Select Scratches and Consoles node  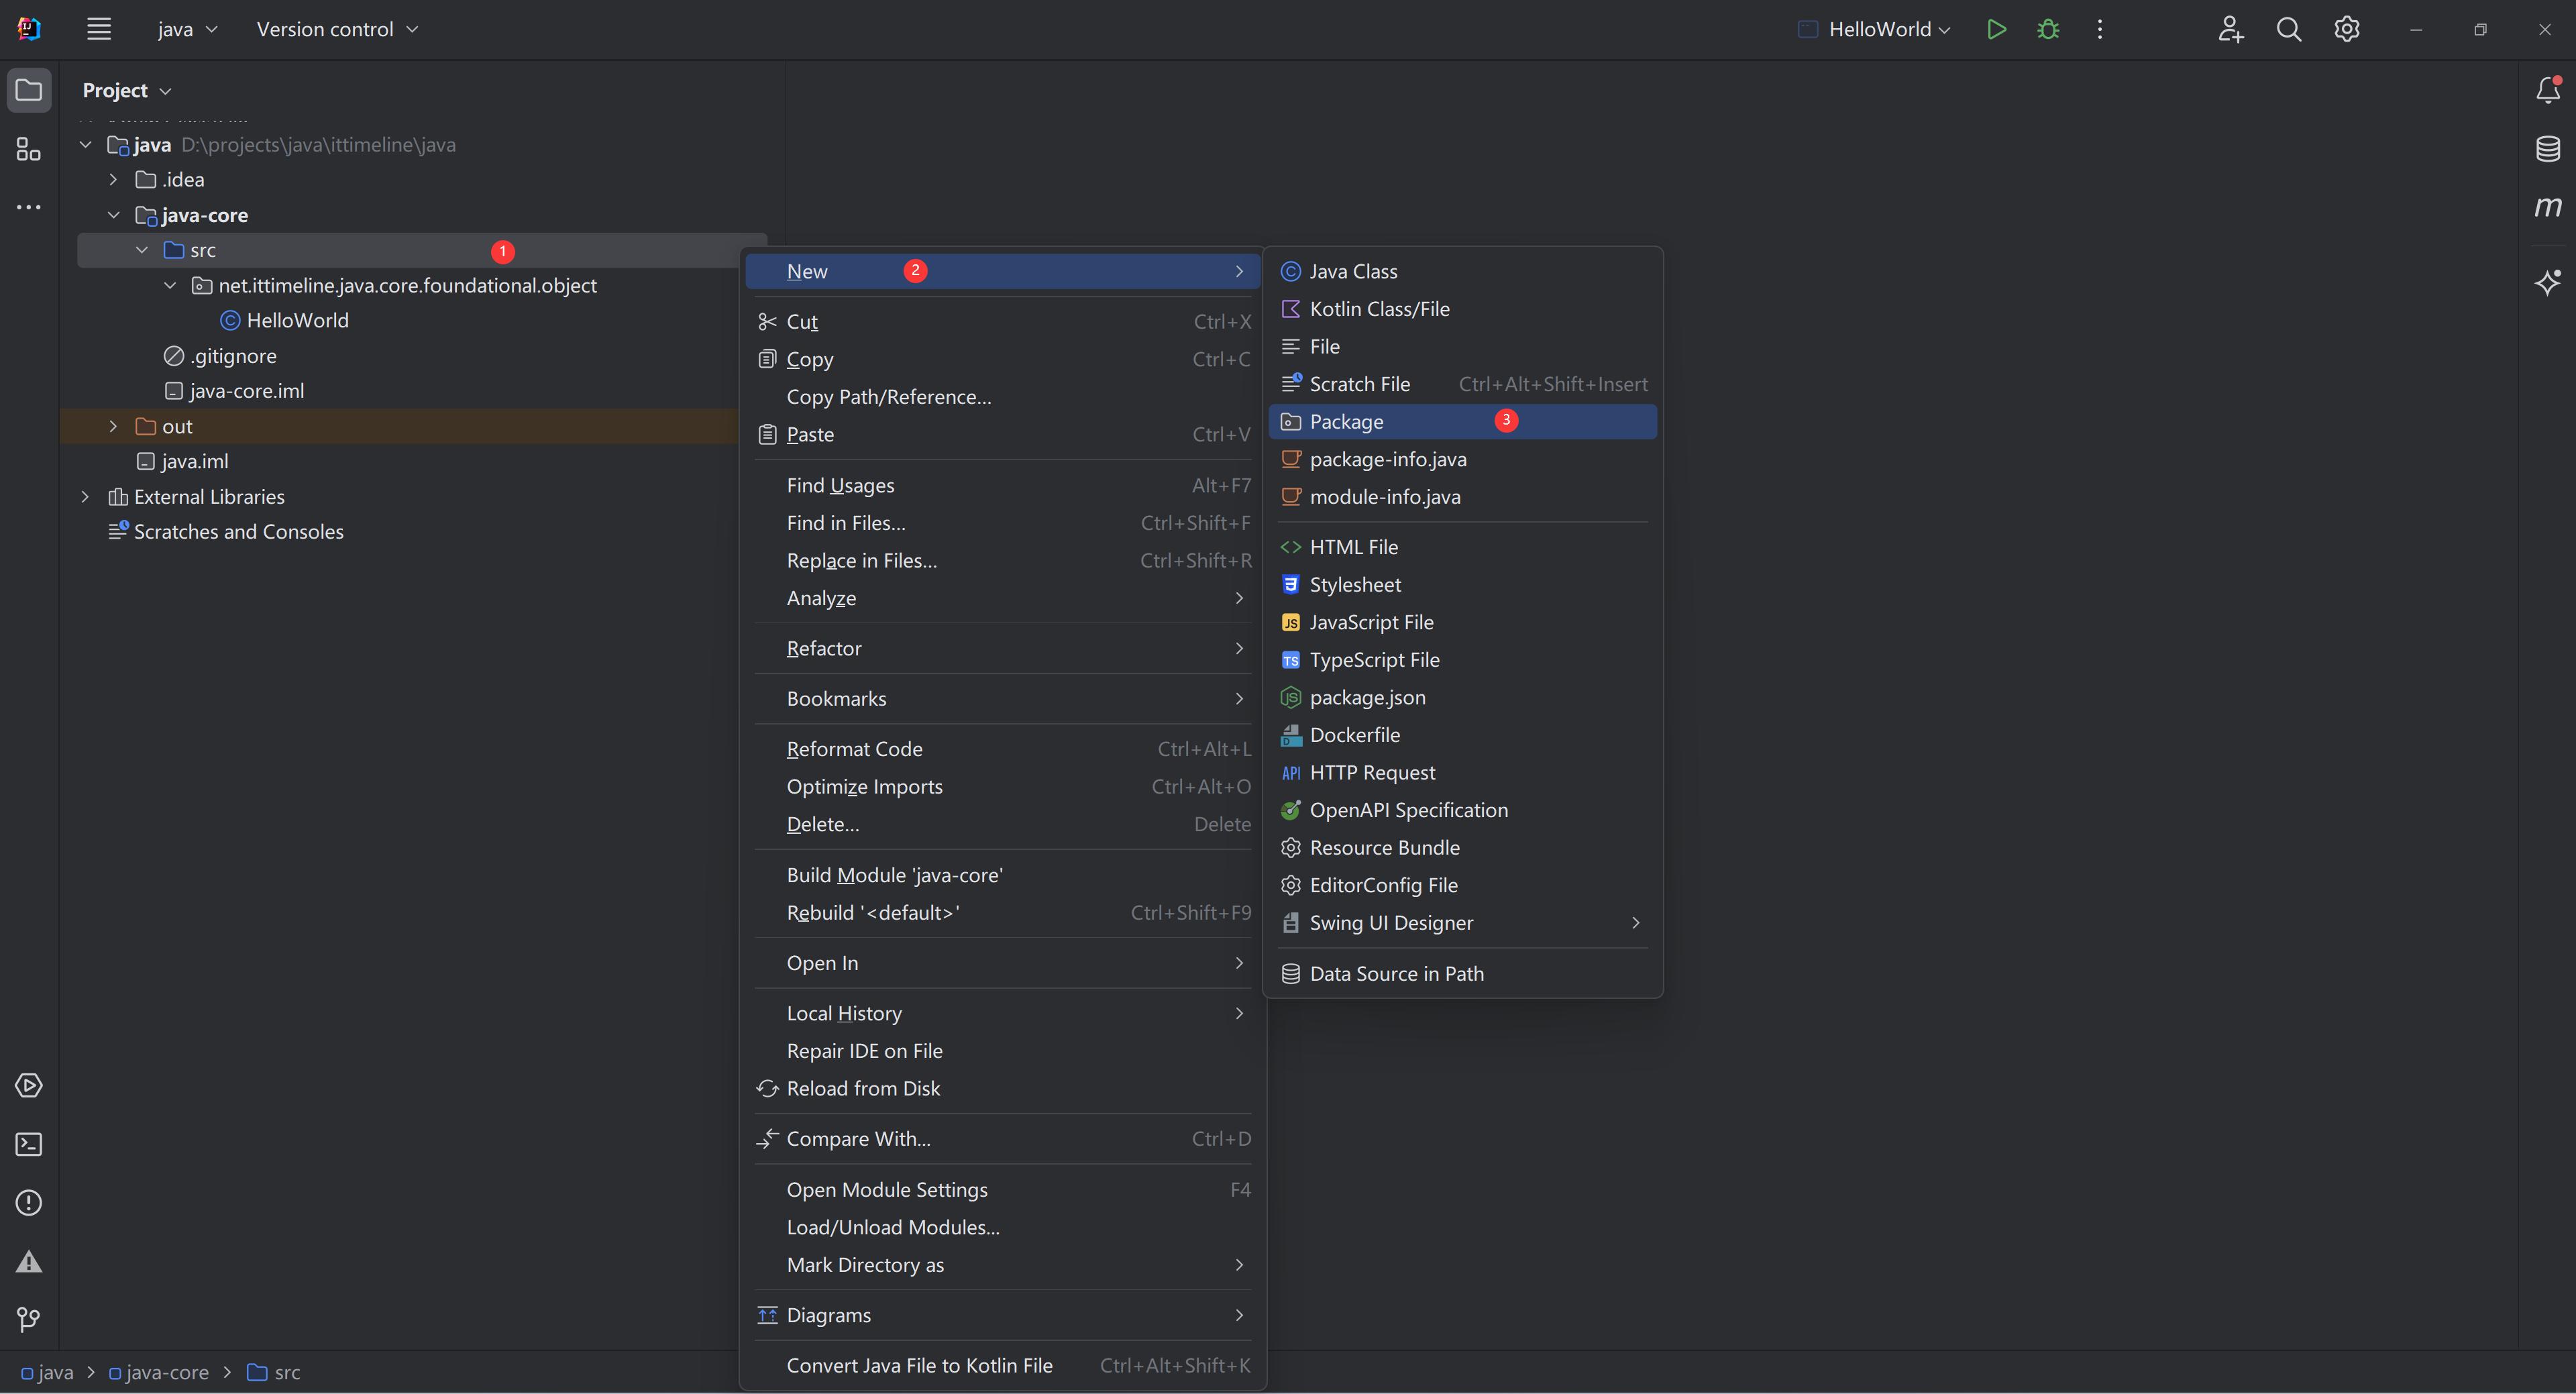point(238,532)
